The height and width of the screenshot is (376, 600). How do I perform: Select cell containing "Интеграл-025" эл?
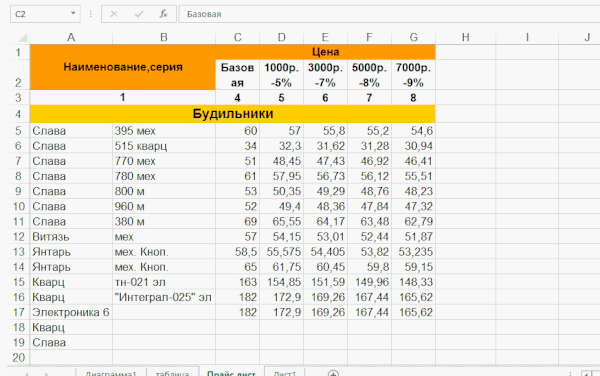[x=164, y=297]
